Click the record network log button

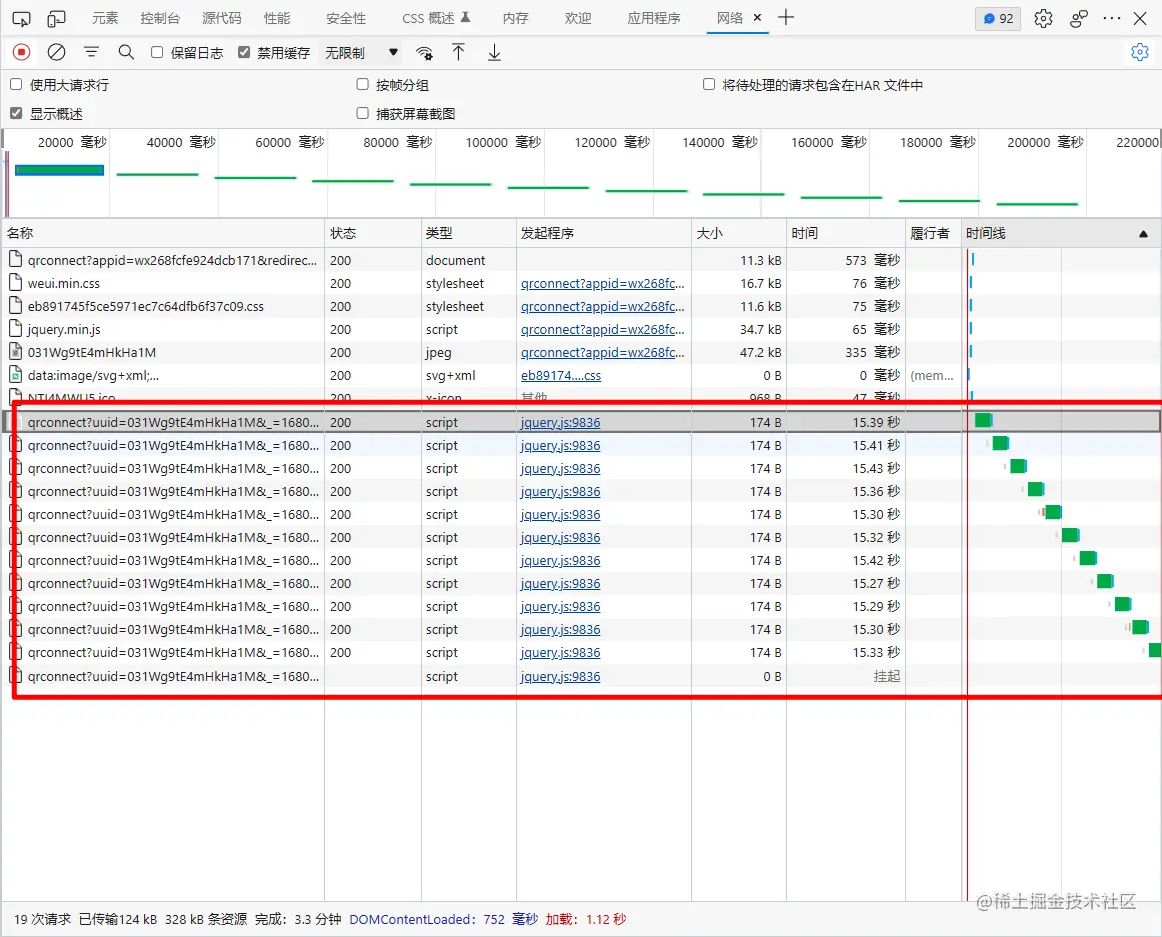(x=21, y=52)
